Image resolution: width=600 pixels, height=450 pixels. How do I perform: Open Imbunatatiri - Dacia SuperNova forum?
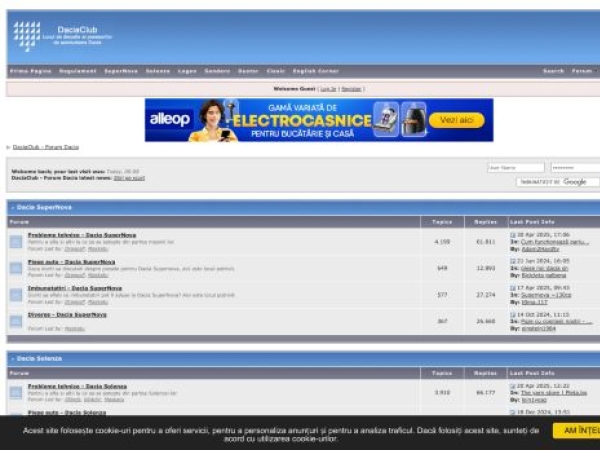click(x=75, y=288)
